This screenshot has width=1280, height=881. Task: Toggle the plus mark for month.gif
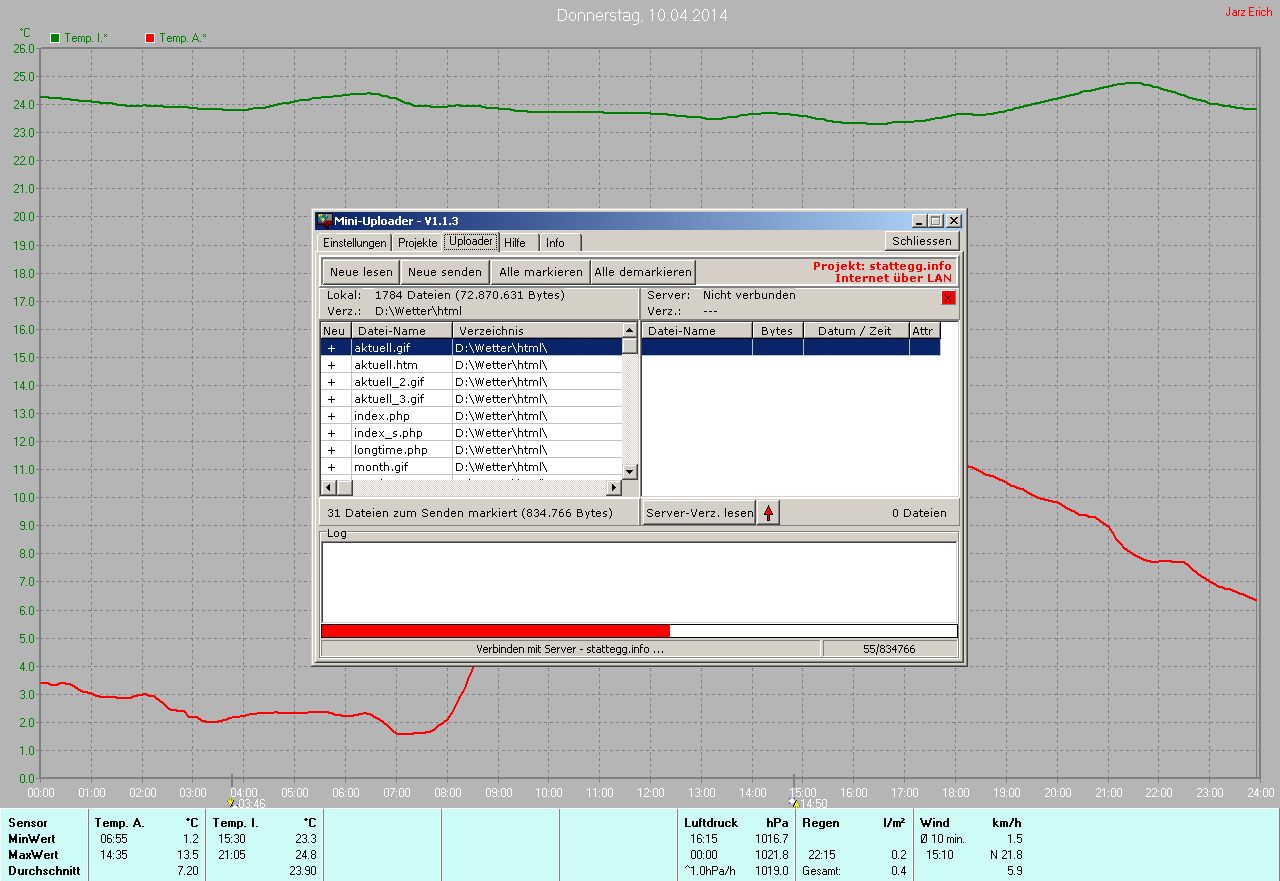coord(332,467)
